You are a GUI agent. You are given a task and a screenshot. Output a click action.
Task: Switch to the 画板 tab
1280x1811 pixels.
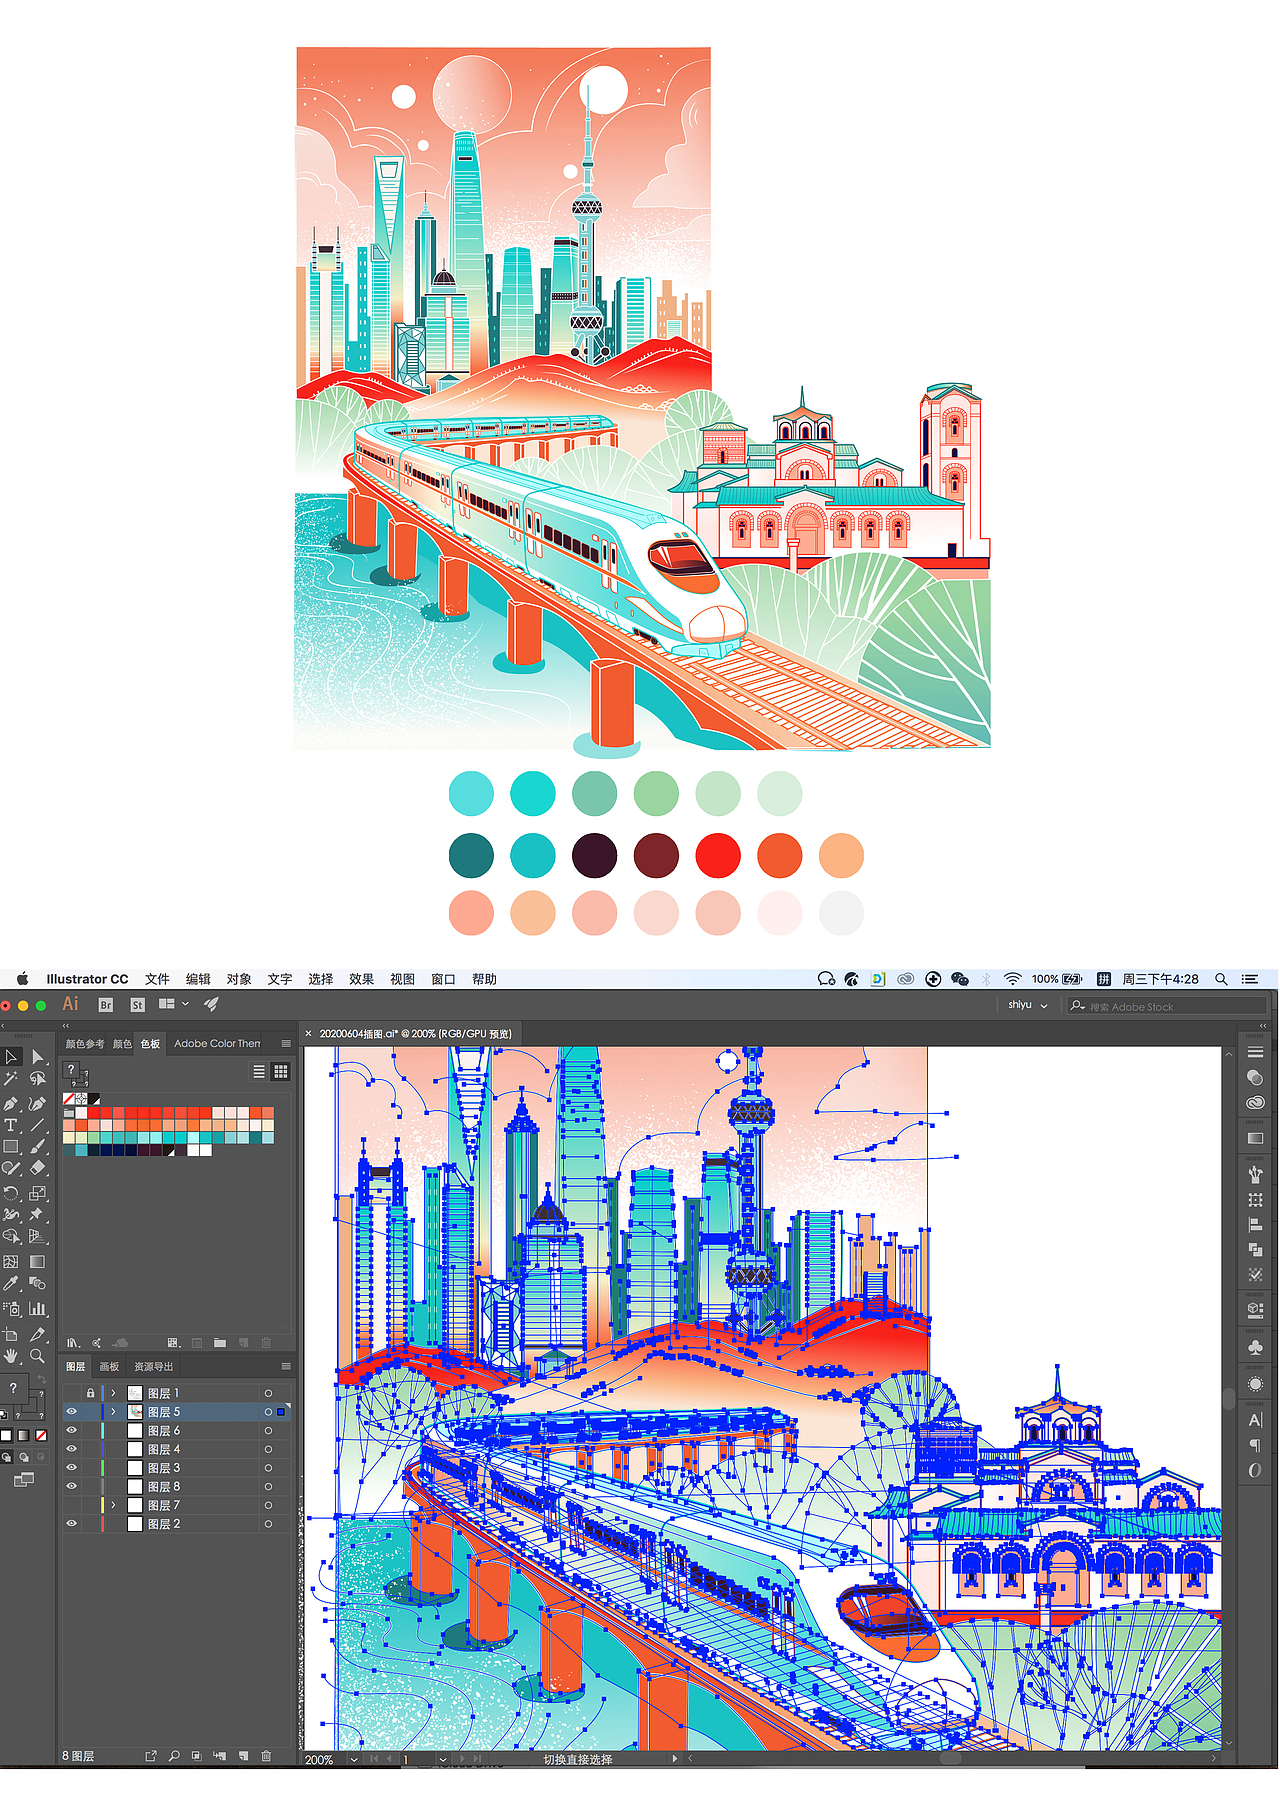click(109, 1367)
